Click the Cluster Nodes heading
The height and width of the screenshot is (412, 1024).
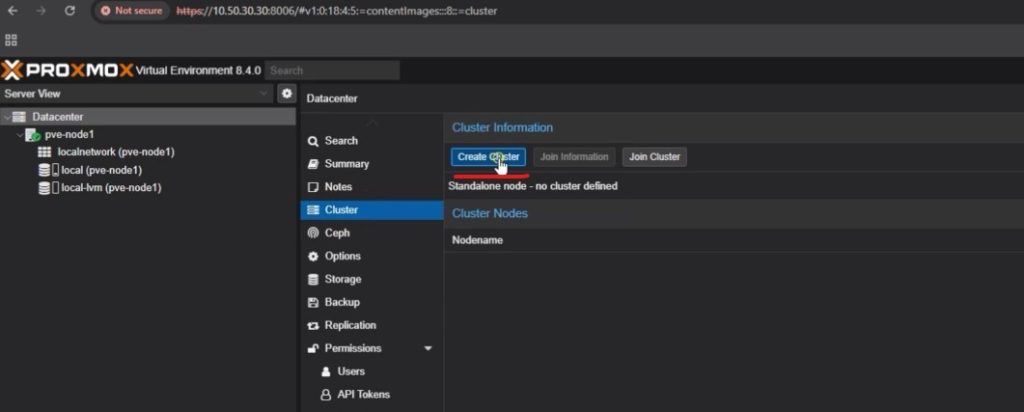[490, 214]
